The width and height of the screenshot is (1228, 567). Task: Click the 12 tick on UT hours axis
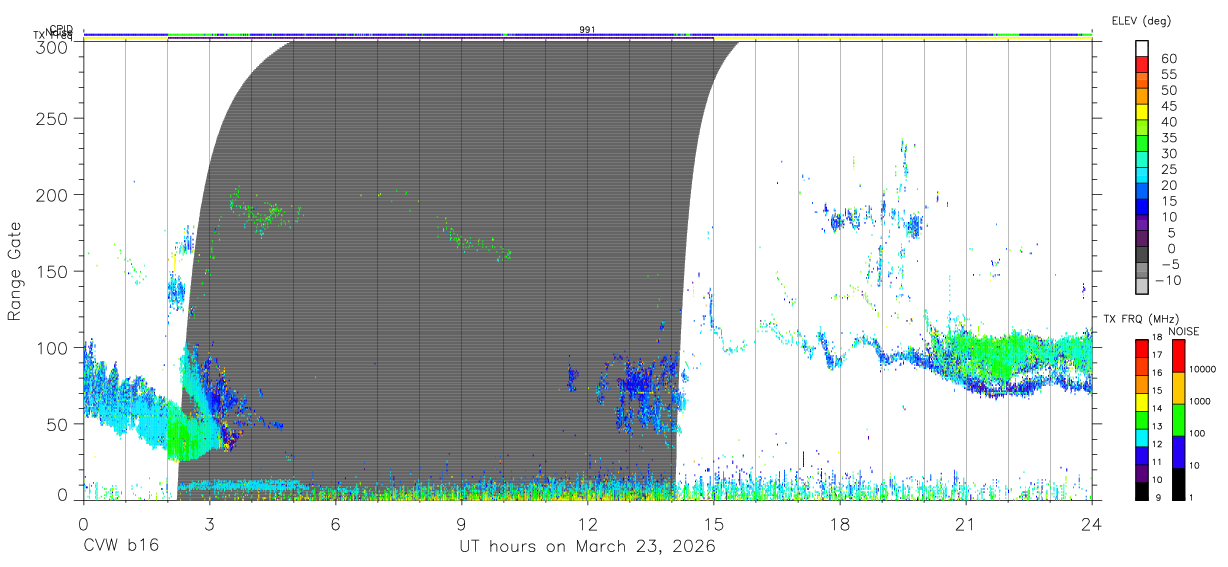point(587,524)
